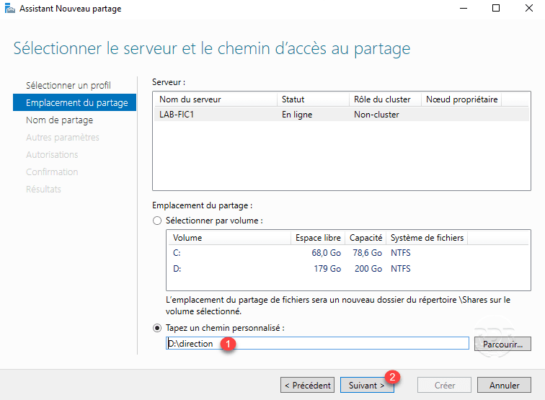Screen dimensions: 545x400
Task: Click the 'Espace libre' column header
Action: tap(318, 238)
